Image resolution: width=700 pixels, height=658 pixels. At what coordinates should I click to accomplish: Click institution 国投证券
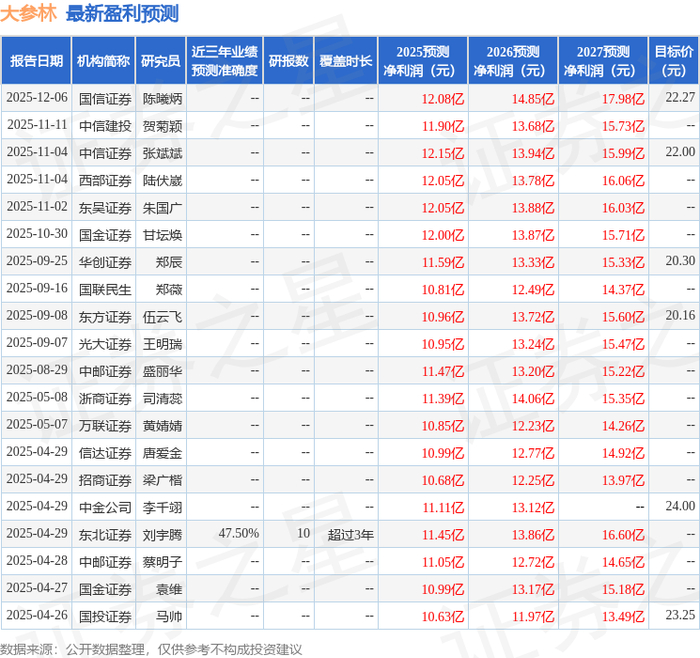105,616
